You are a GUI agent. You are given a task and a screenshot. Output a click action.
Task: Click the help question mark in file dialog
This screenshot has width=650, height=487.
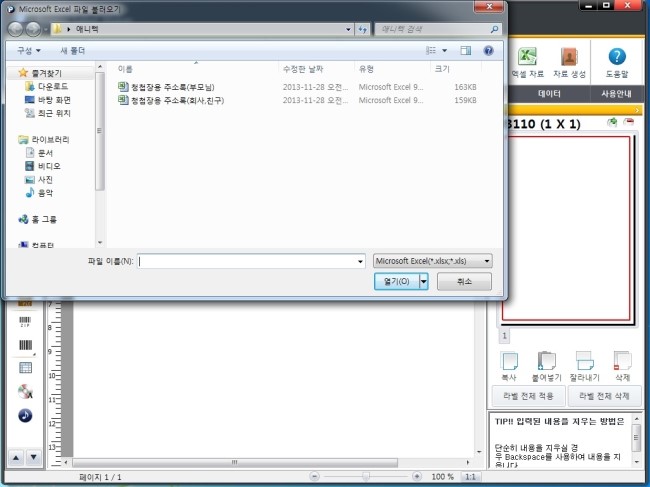pyautogui.click(x=489, y=51)
